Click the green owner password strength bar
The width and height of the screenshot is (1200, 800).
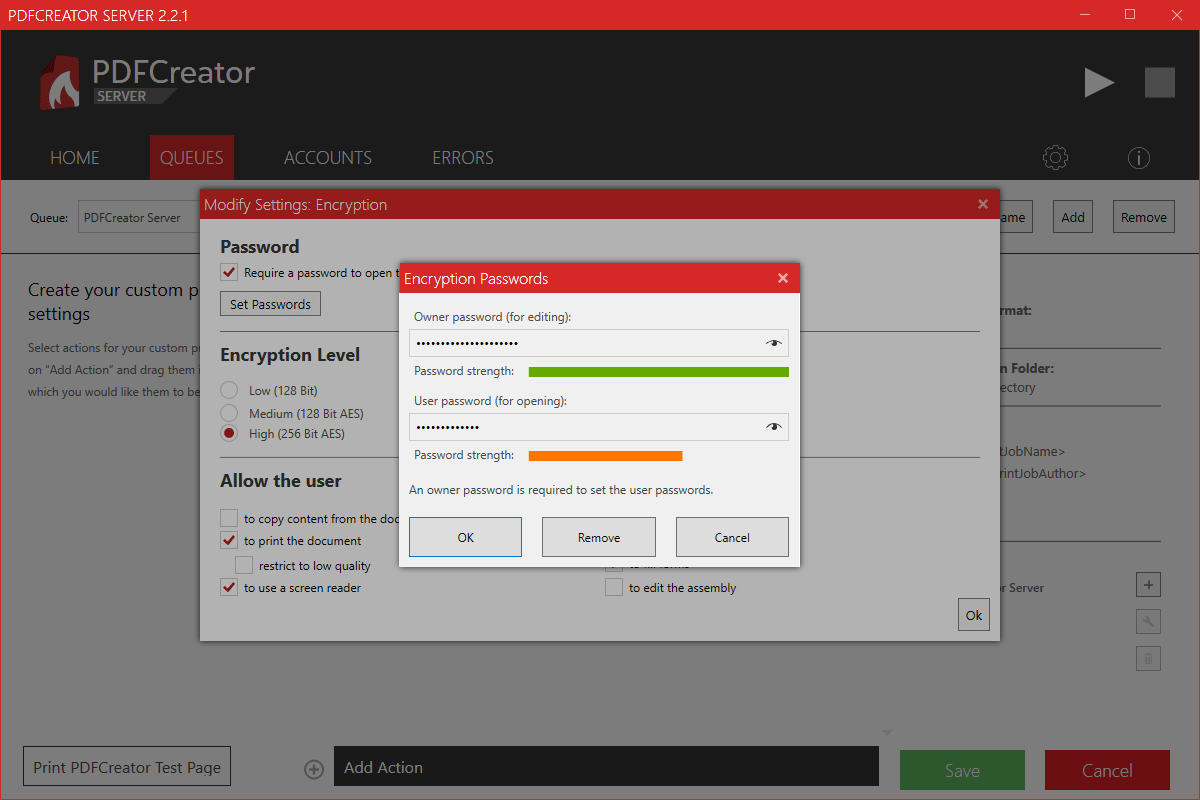point(659,372)
